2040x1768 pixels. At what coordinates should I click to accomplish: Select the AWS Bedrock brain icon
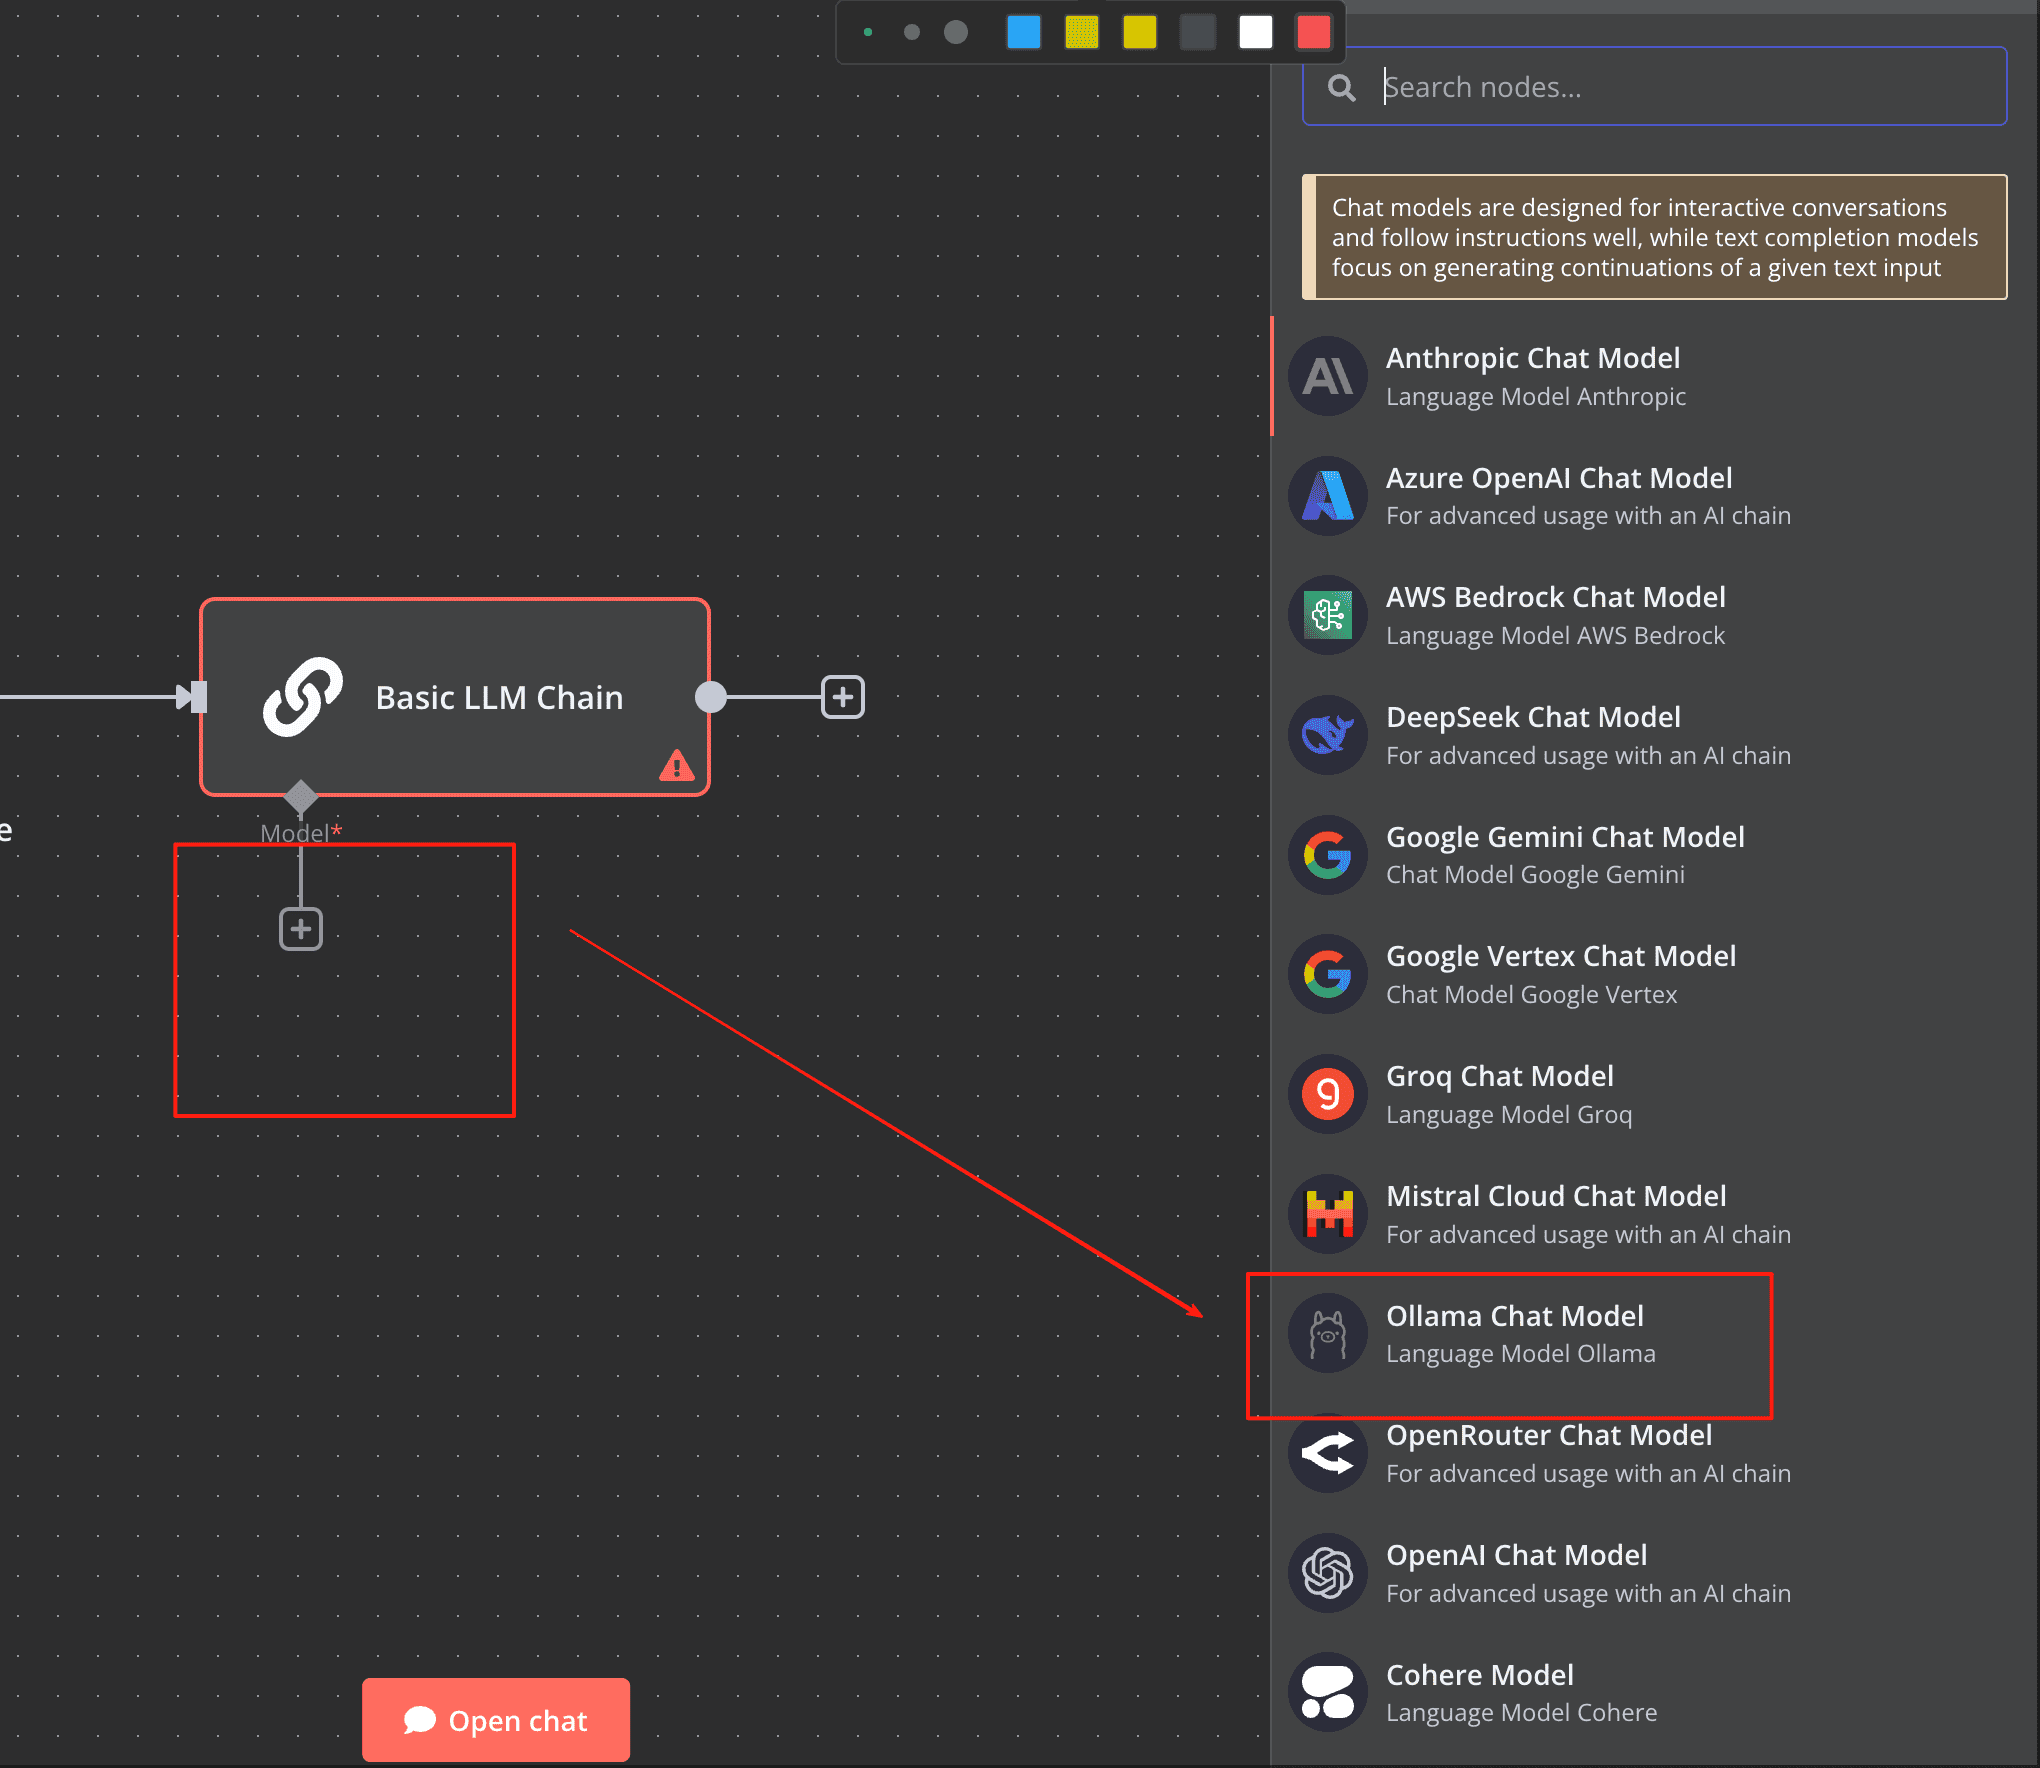(x=1327, y=615)
